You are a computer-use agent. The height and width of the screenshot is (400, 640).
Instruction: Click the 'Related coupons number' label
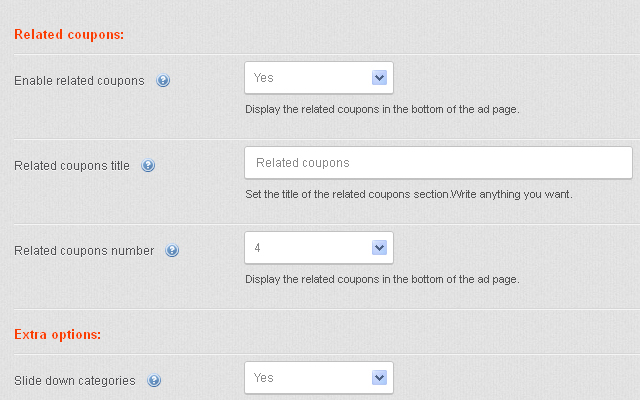click(84, 251)
